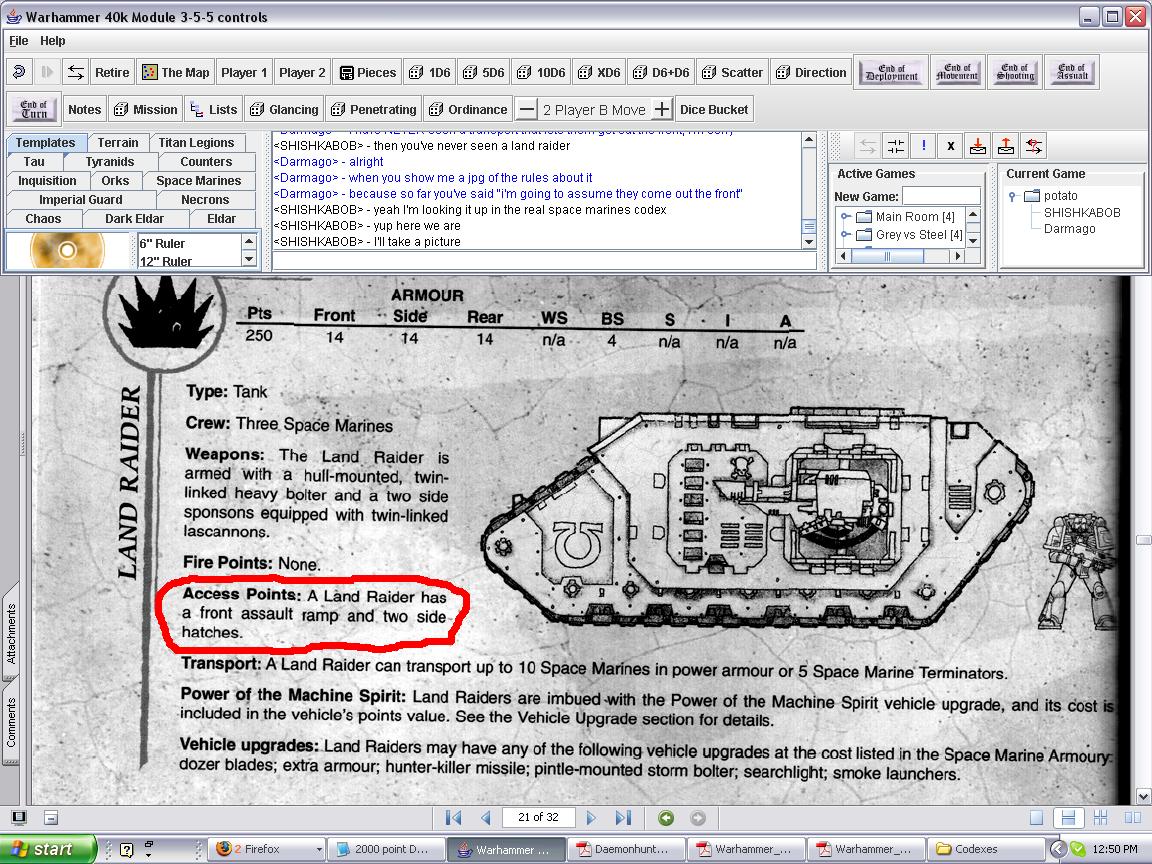Roll XD6 dice button
1152x864 pixels.
[x=600, y=72]
